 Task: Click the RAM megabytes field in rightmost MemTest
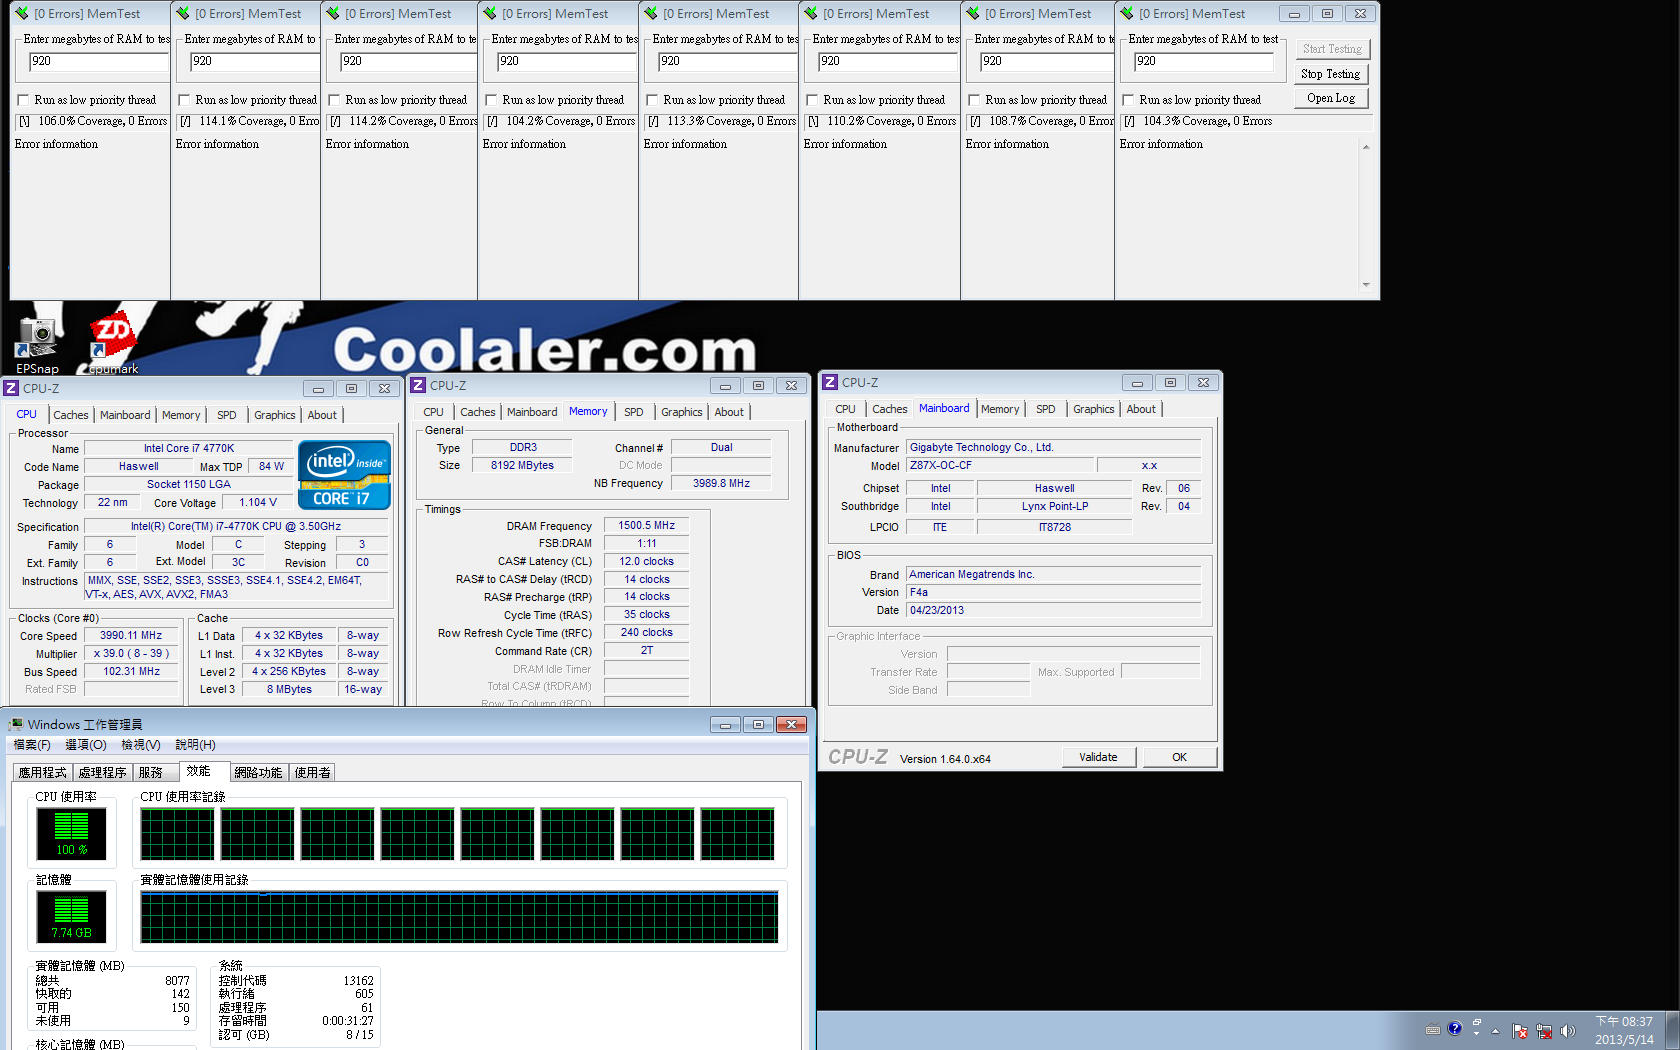[x=1203, y=62]
